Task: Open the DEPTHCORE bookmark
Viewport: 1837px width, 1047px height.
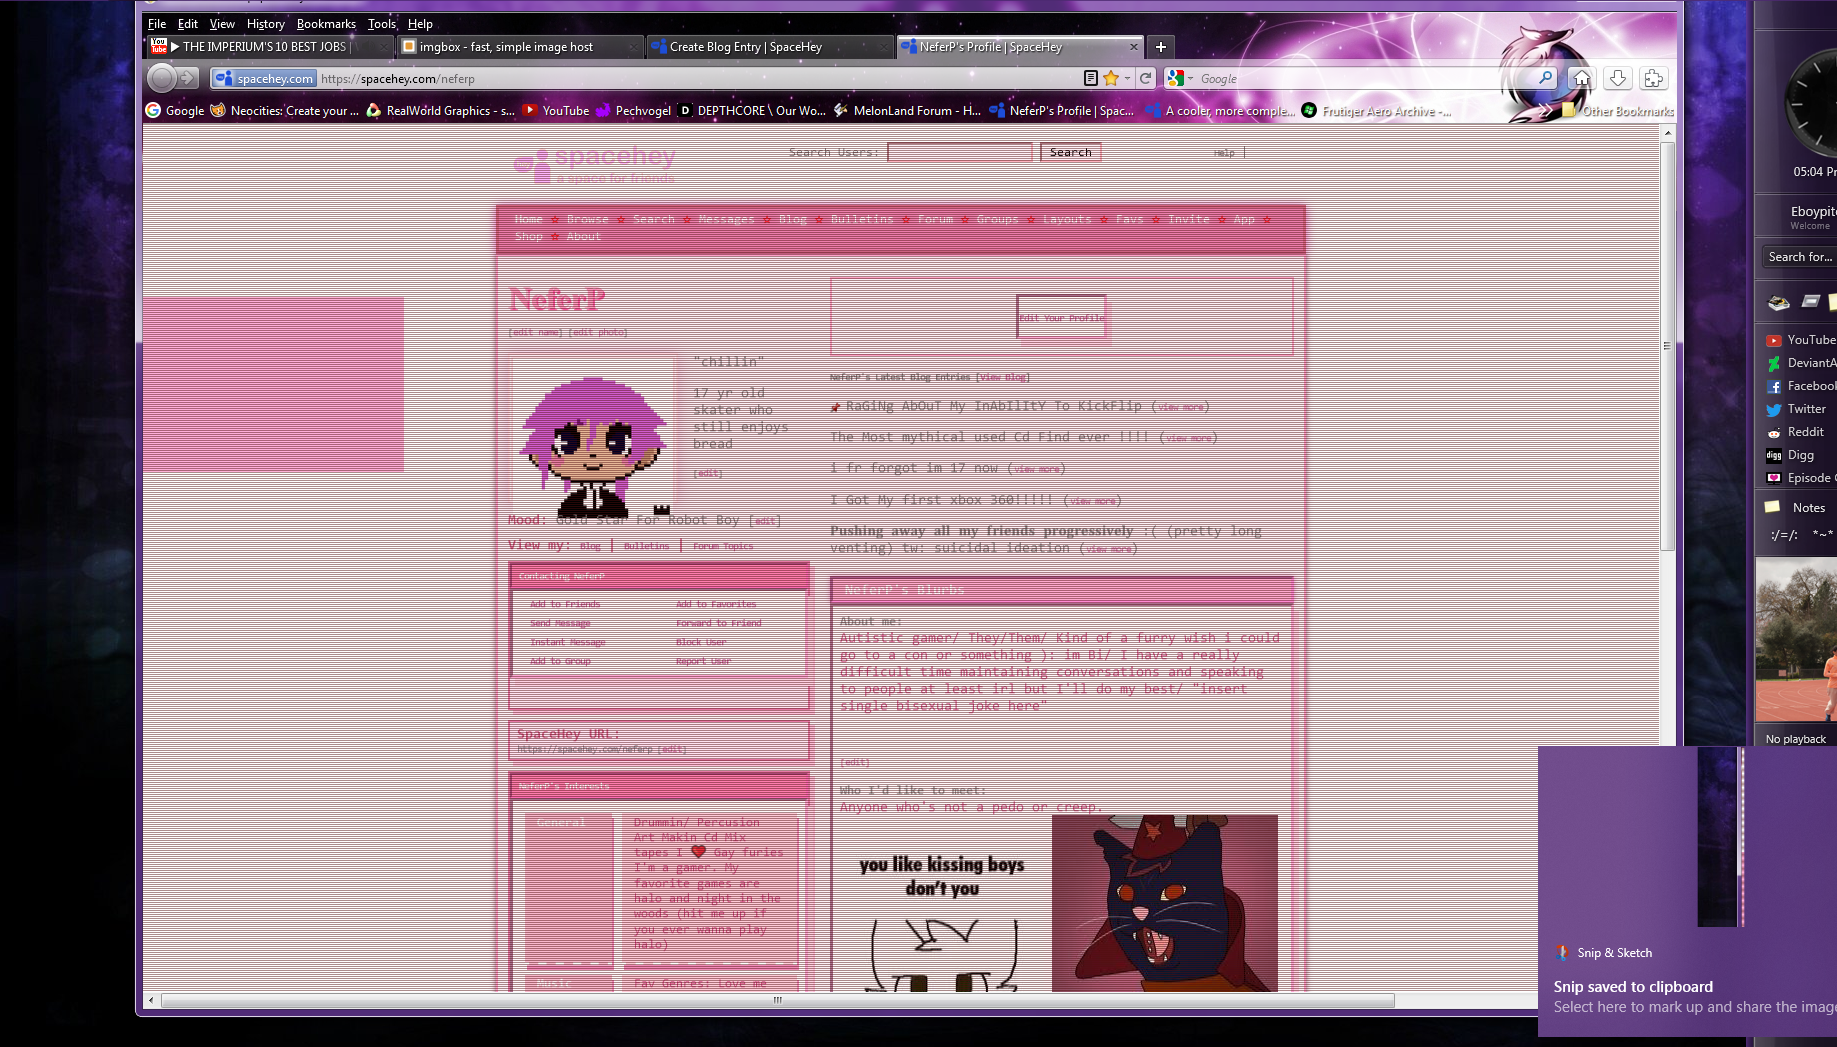Action: (x=752, y=110)
